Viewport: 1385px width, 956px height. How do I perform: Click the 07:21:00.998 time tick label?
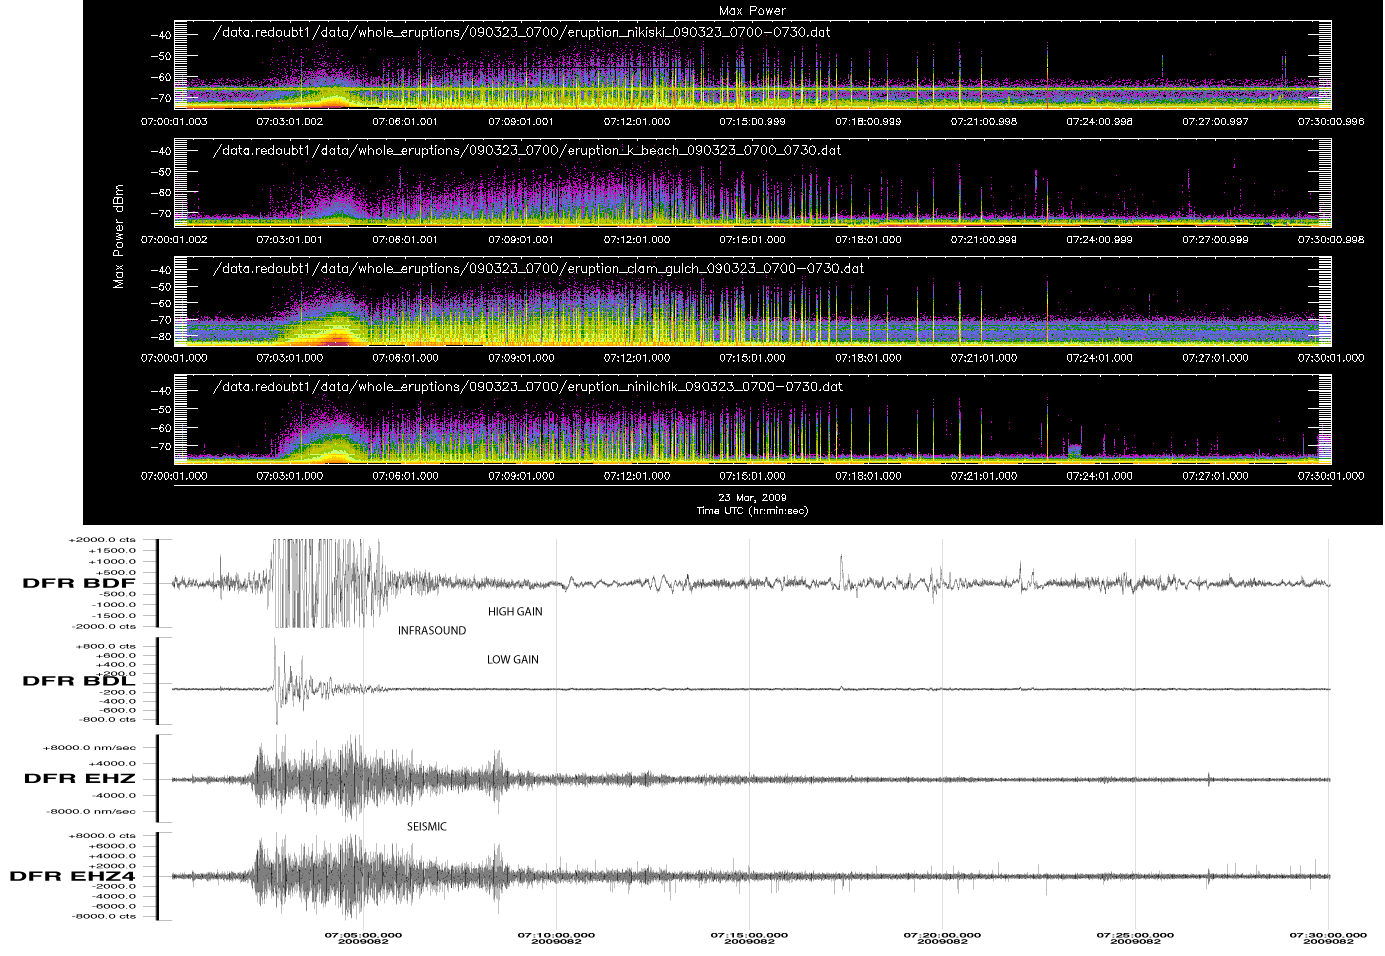(x=984, y=121)
